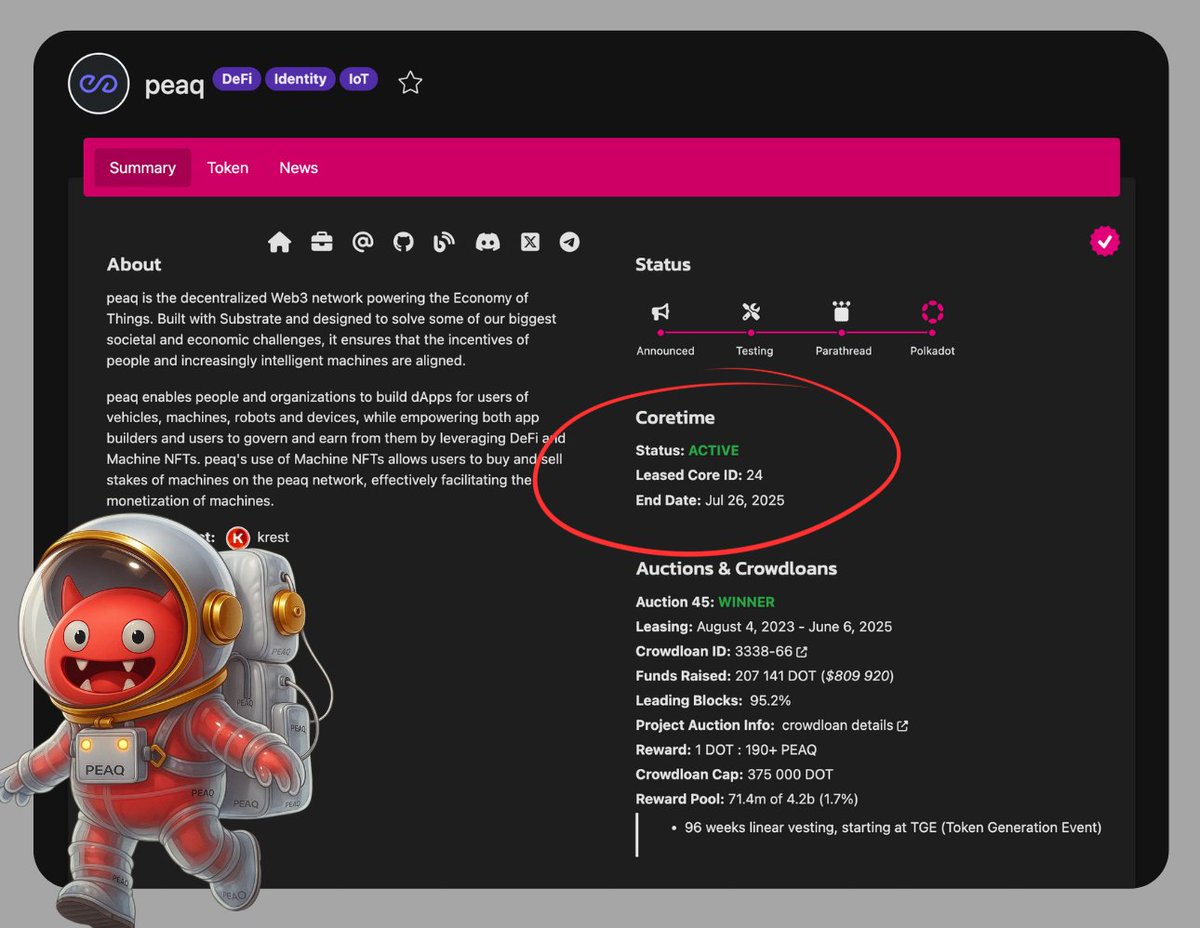
Task: Open the Discord server icon
Action: point(487,242)
